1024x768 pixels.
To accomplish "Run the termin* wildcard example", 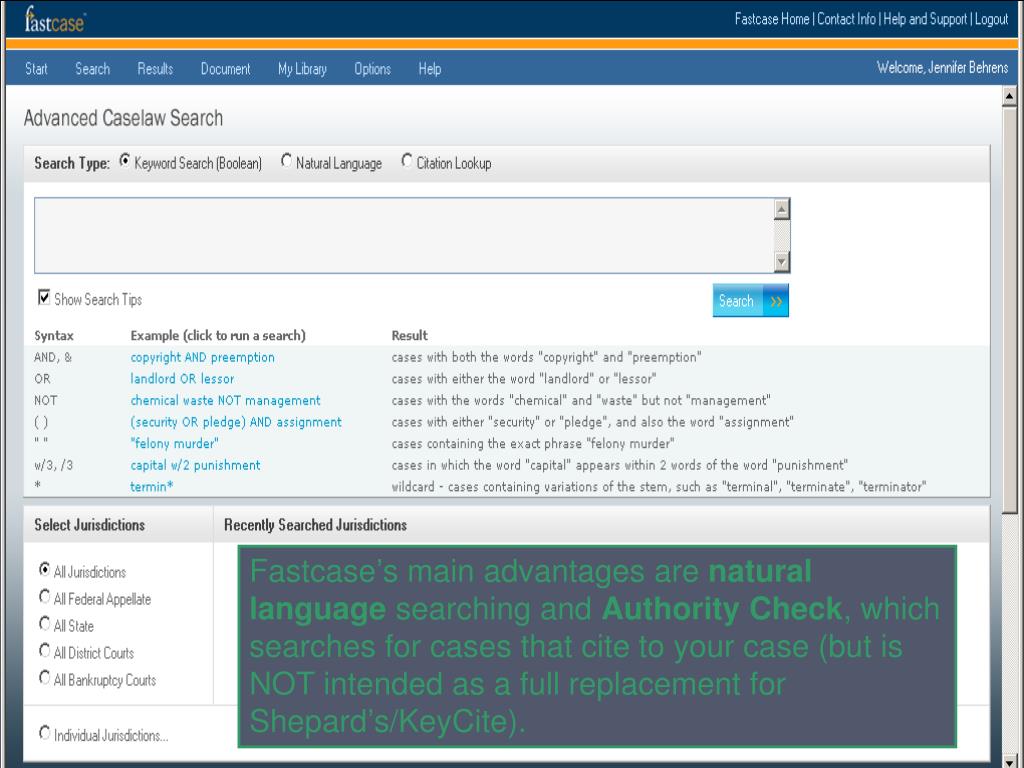I will 152,487.
